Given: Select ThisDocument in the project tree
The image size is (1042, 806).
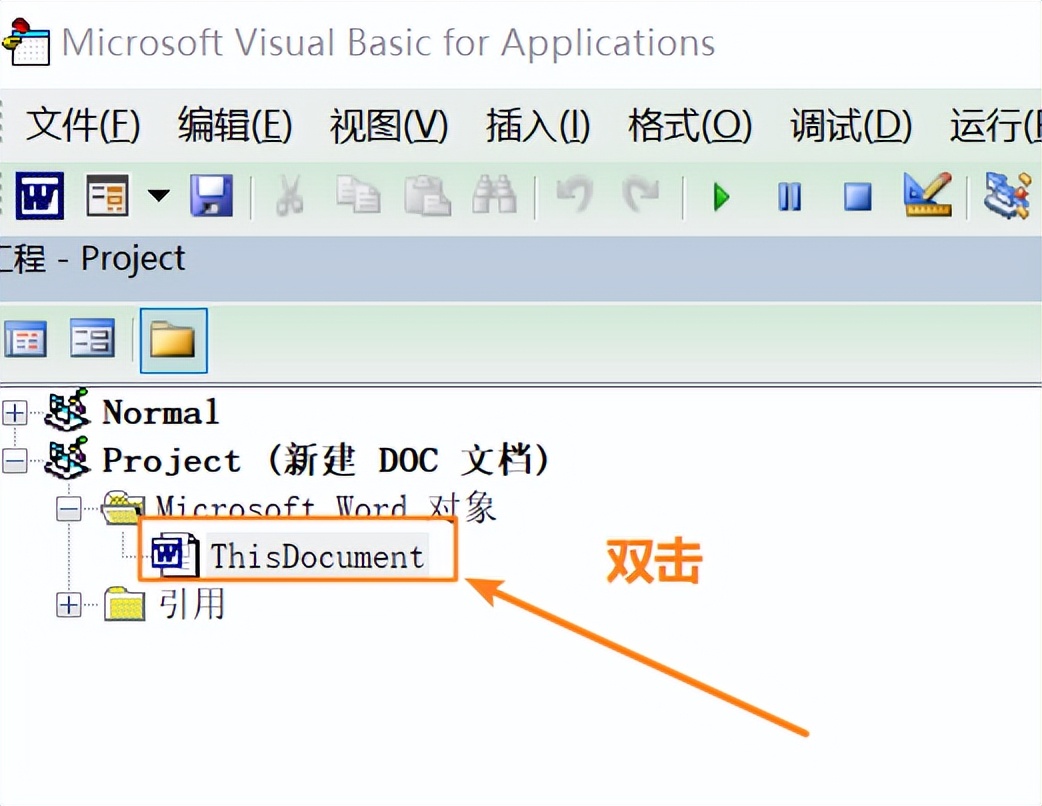Looking at the screenshot, I should pyautogui.click(x=317, y=556).
